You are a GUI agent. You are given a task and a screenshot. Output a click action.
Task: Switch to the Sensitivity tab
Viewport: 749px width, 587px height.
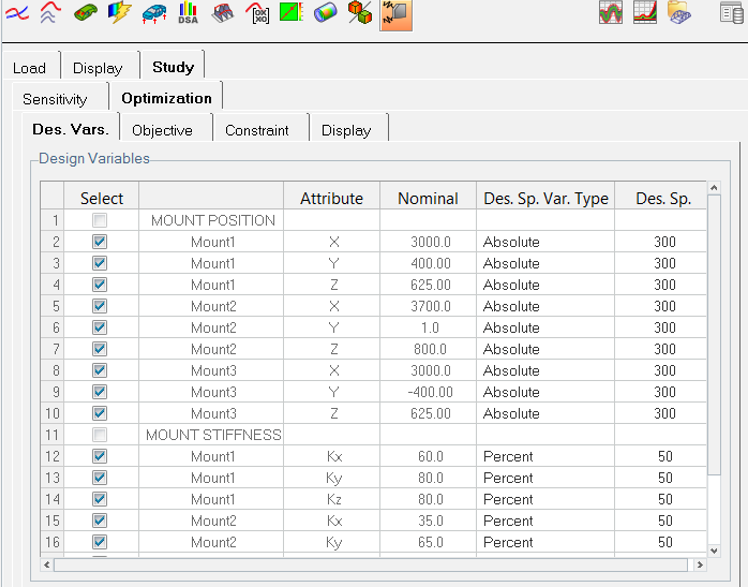[x=55, y=99]
